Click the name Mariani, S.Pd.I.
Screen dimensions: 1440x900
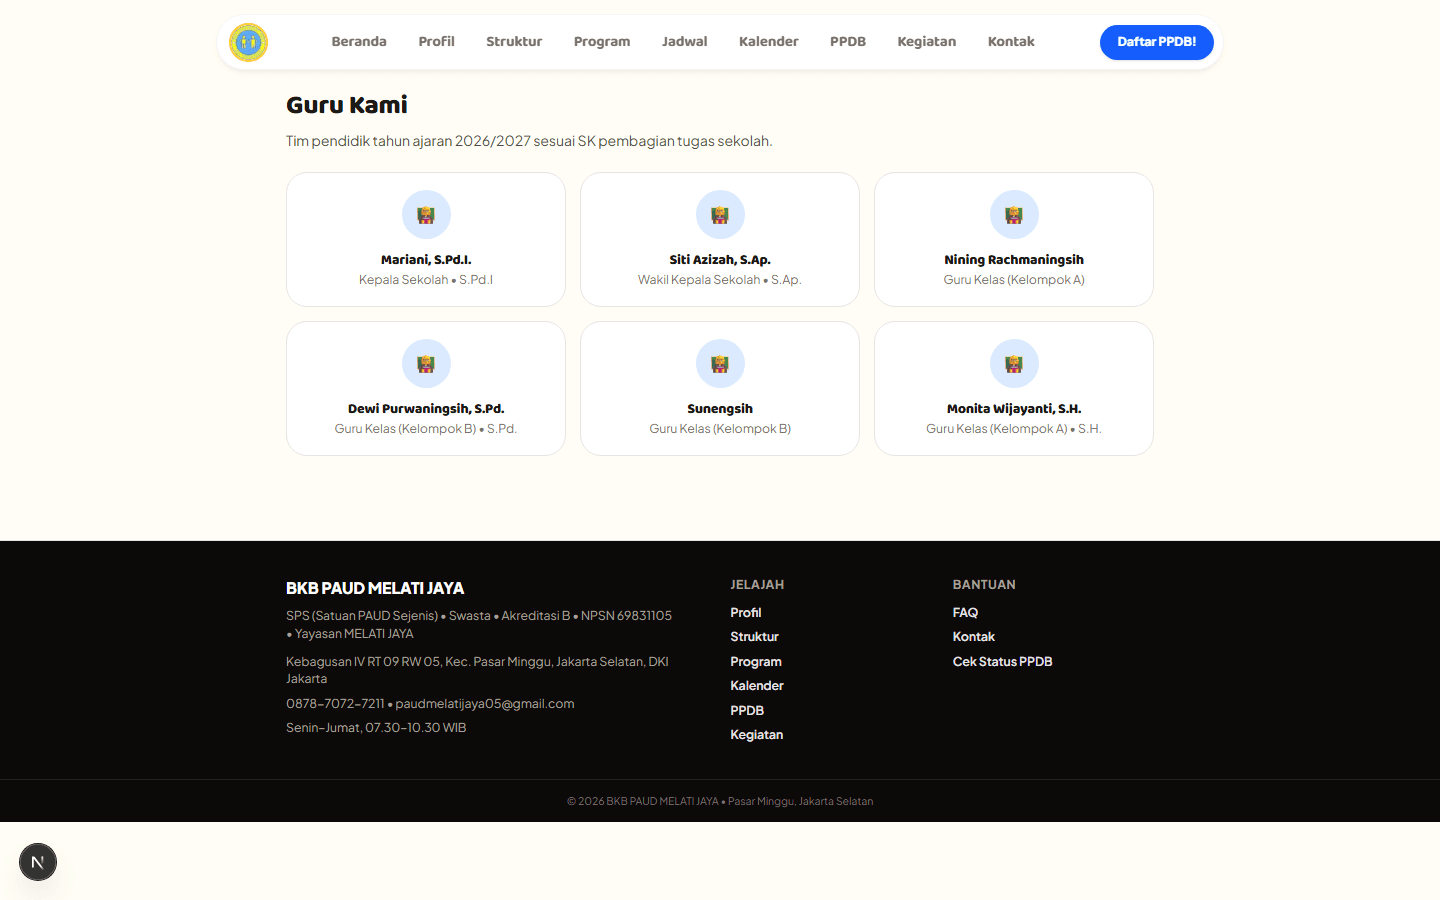click(x=426, y=260)
